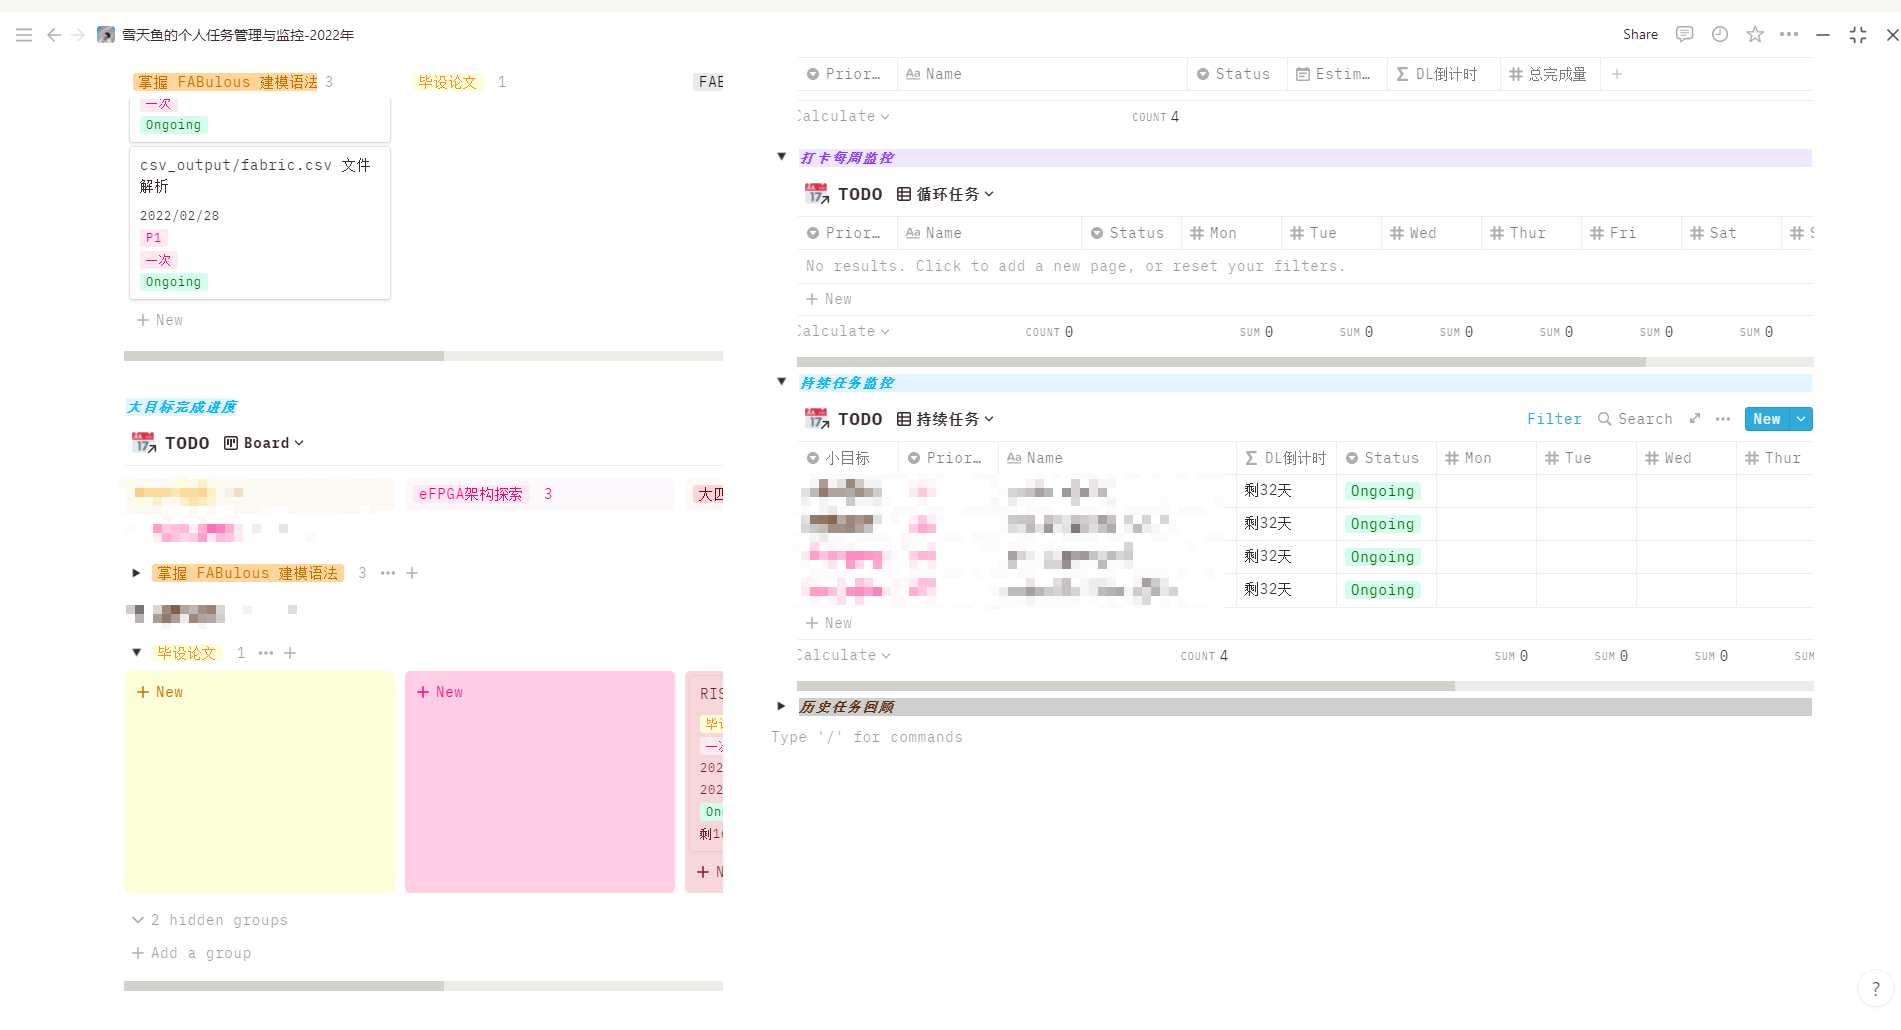Switch view via 循环任务 view dropdown
Image resolution: width=1901 pixels, height=1030 pixels.
click(945, 194)
